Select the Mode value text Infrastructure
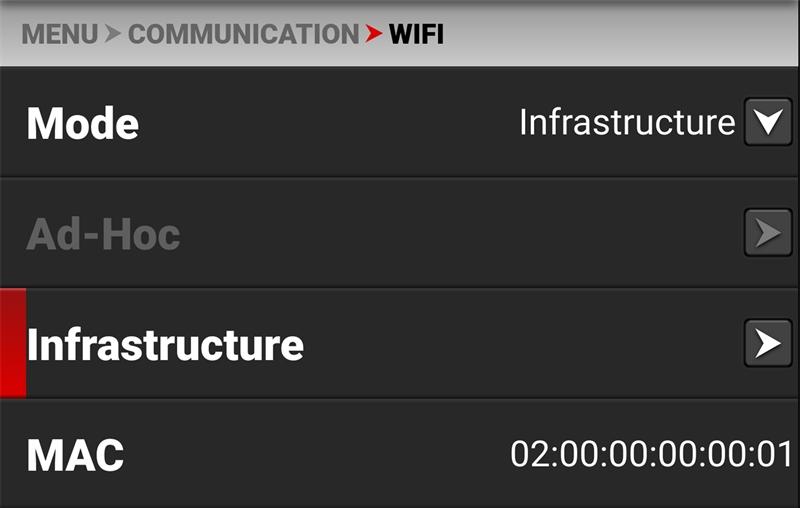The height and width of the screenshot is (508, 800). point(627,123)
